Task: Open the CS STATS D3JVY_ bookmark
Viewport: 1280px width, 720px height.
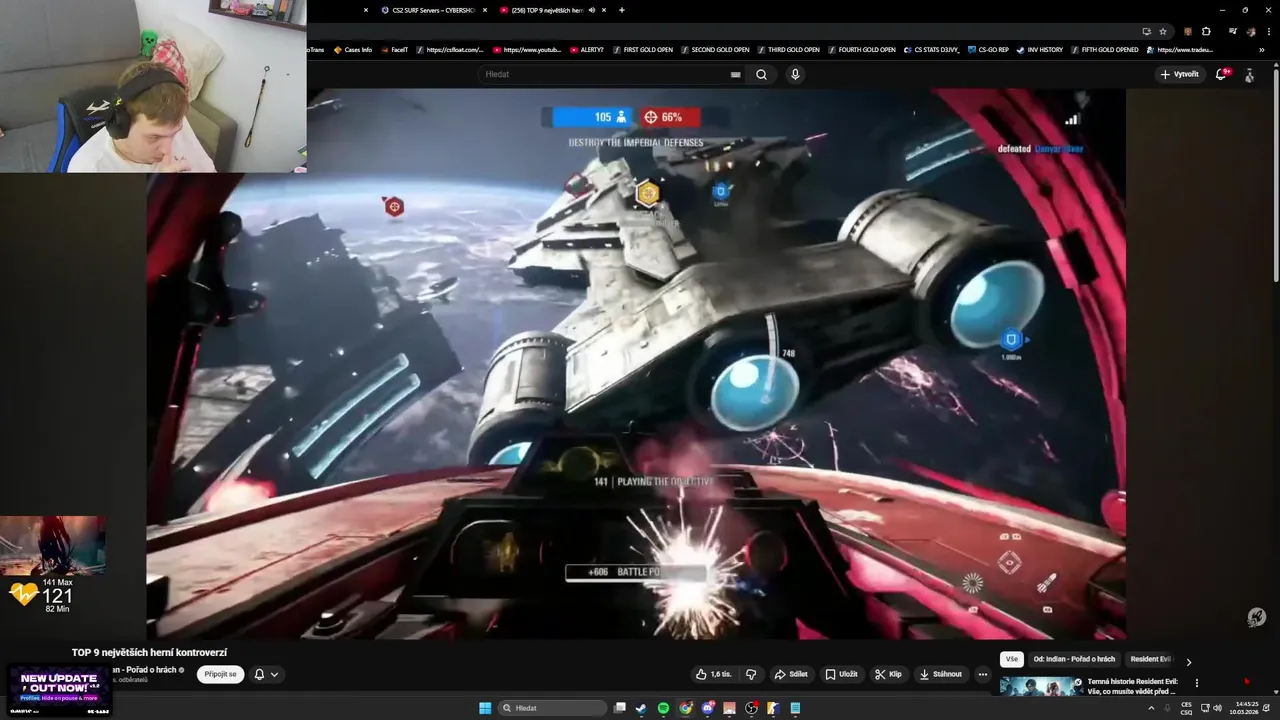Action: [932, 49]
